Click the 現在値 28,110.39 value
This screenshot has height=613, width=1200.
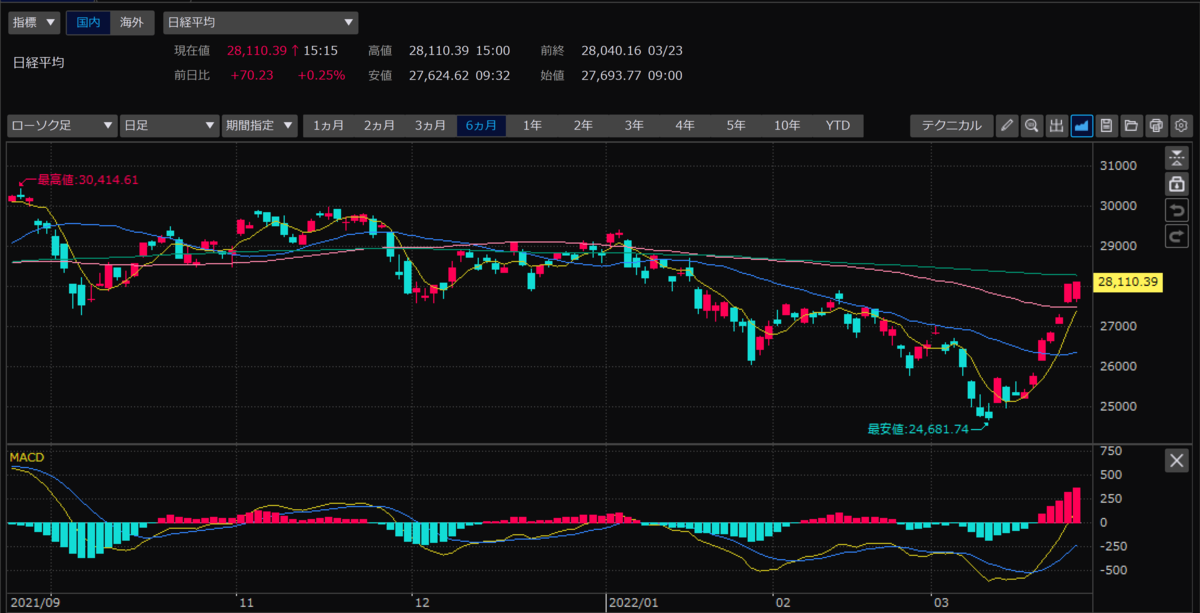click(x=257, y=50)
